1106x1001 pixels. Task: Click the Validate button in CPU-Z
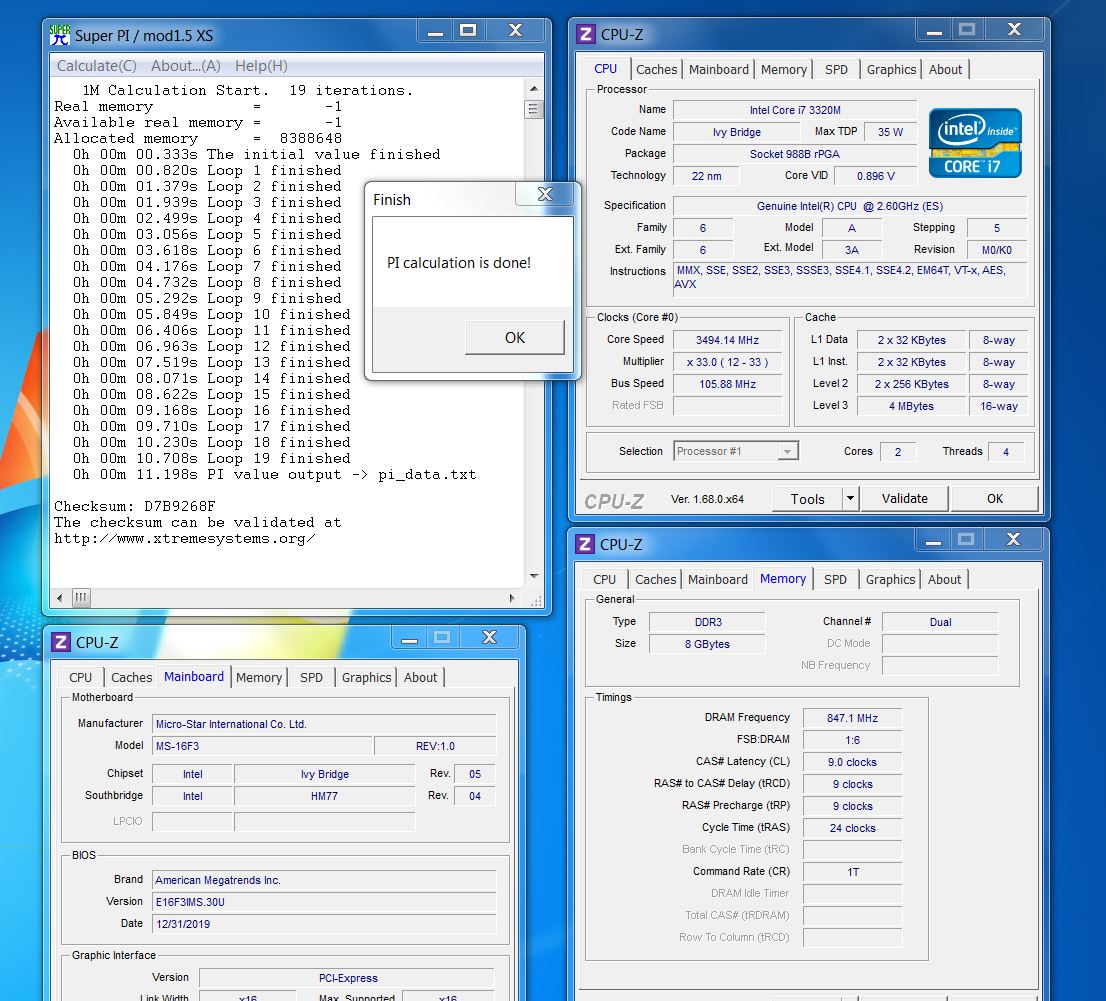[x=904, y=499]
